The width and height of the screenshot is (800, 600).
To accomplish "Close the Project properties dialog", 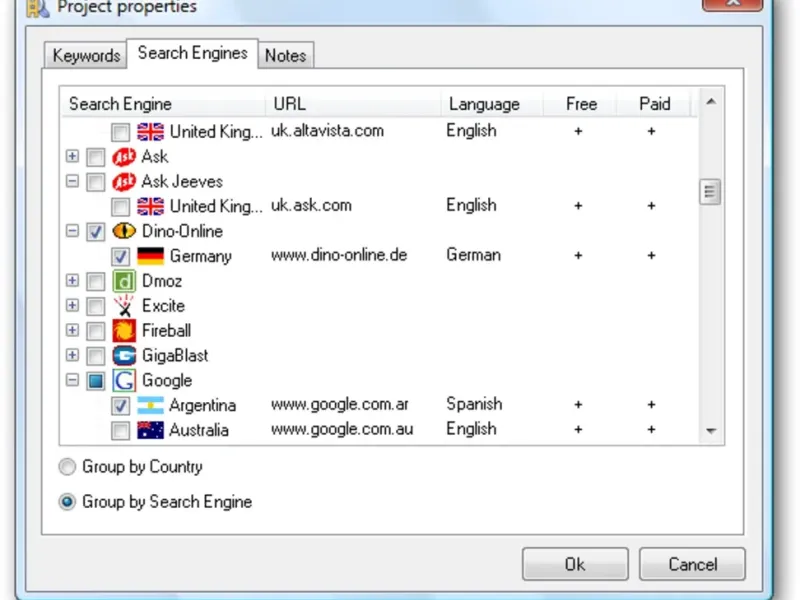I will tap(733, 4).
